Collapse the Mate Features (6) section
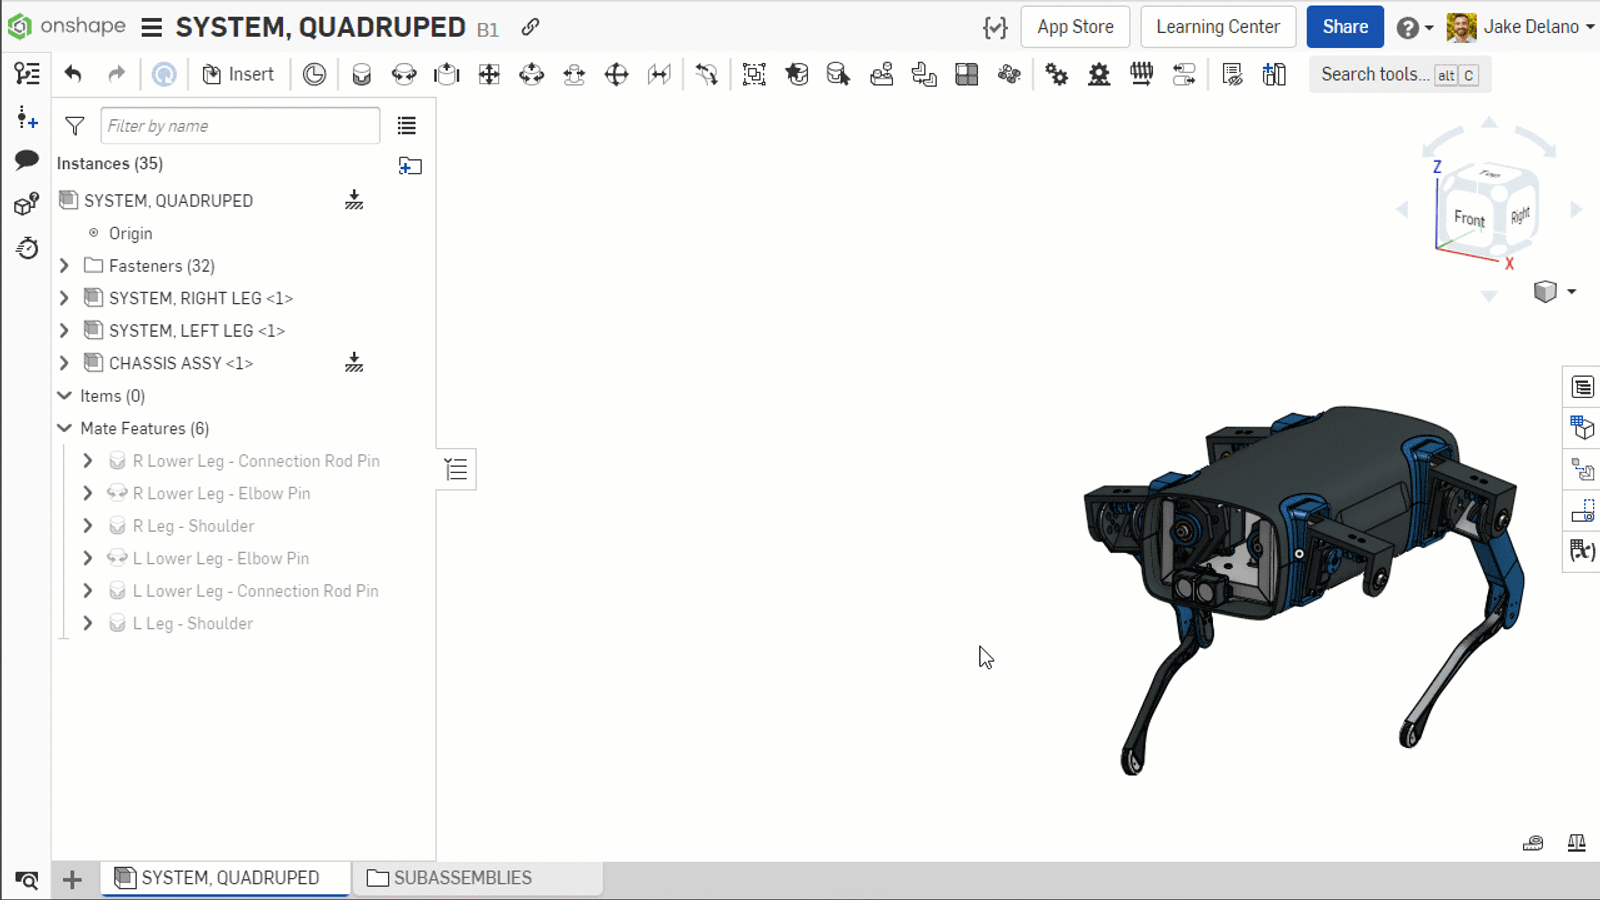Viewport: 1600px width, 900px height. tap(64, 428)
